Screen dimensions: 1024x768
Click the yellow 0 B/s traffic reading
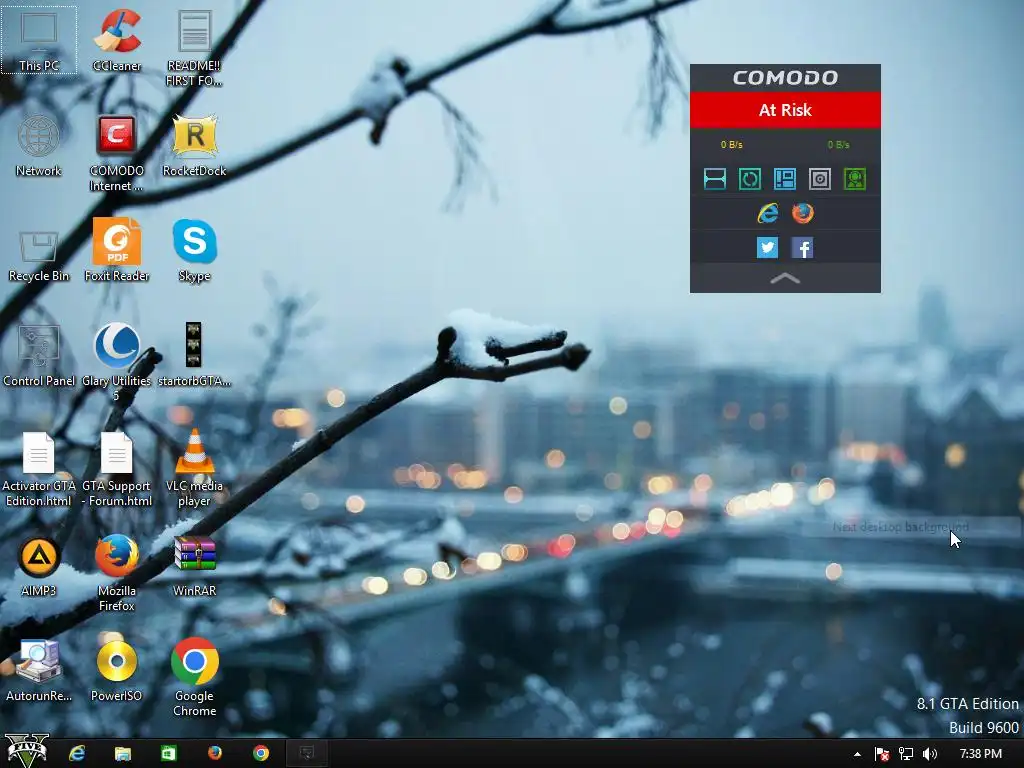click(x=731, y=144)
